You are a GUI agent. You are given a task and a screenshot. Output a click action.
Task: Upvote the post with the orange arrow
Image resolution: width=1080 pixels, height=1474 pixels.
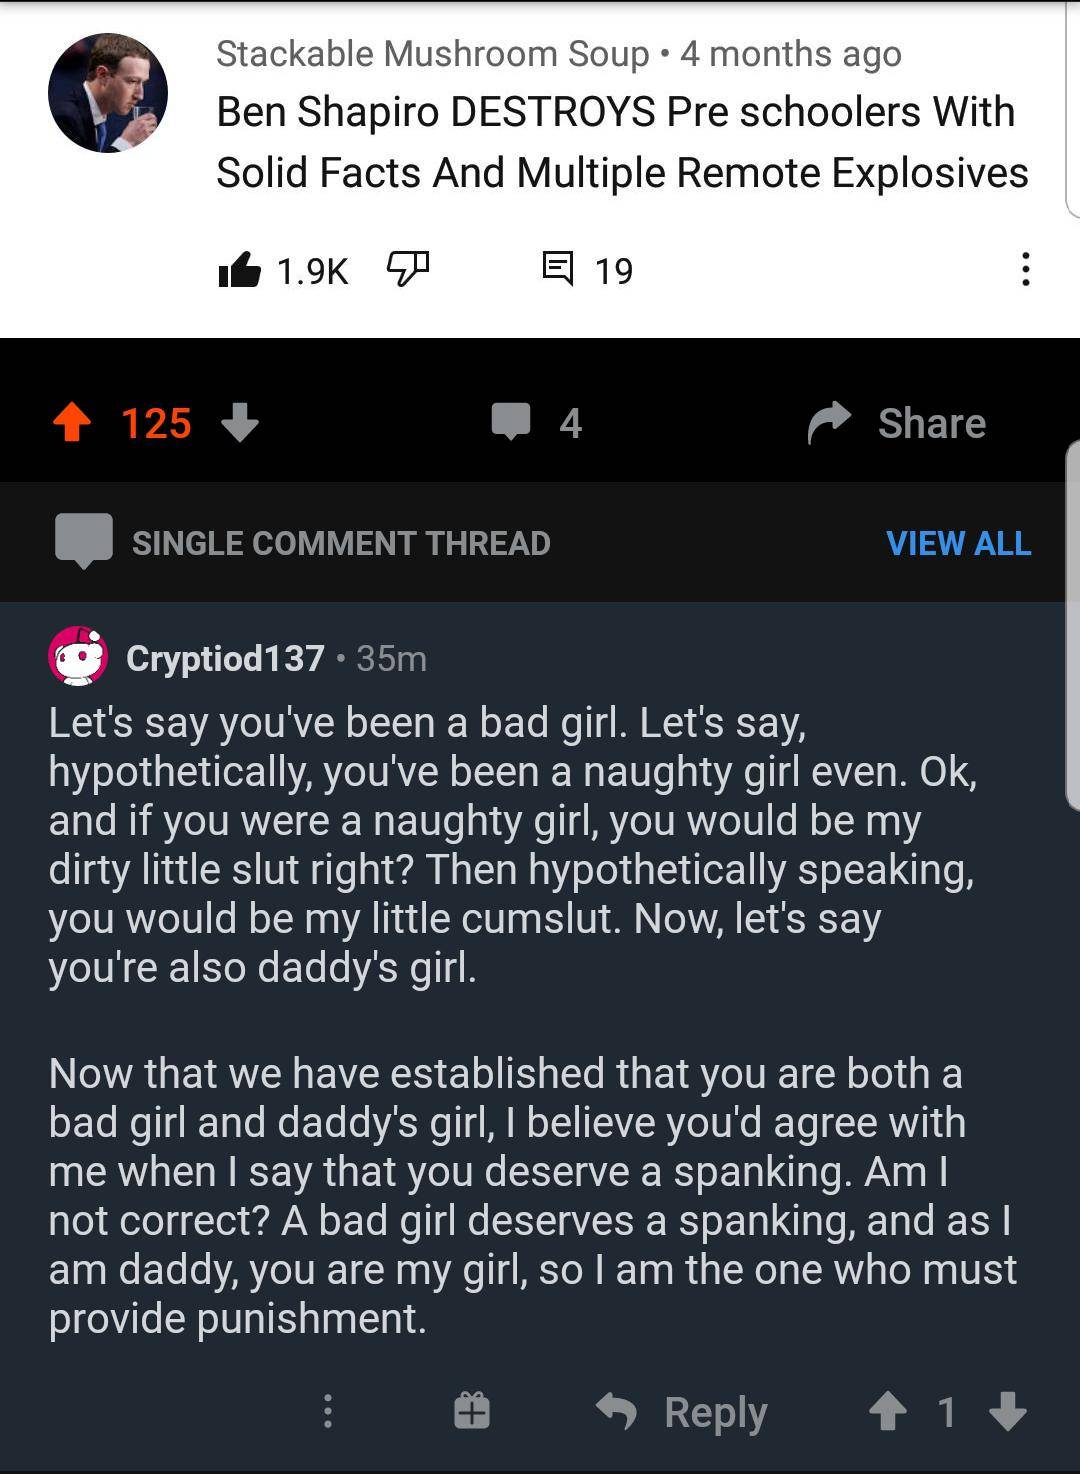(72, 423)
